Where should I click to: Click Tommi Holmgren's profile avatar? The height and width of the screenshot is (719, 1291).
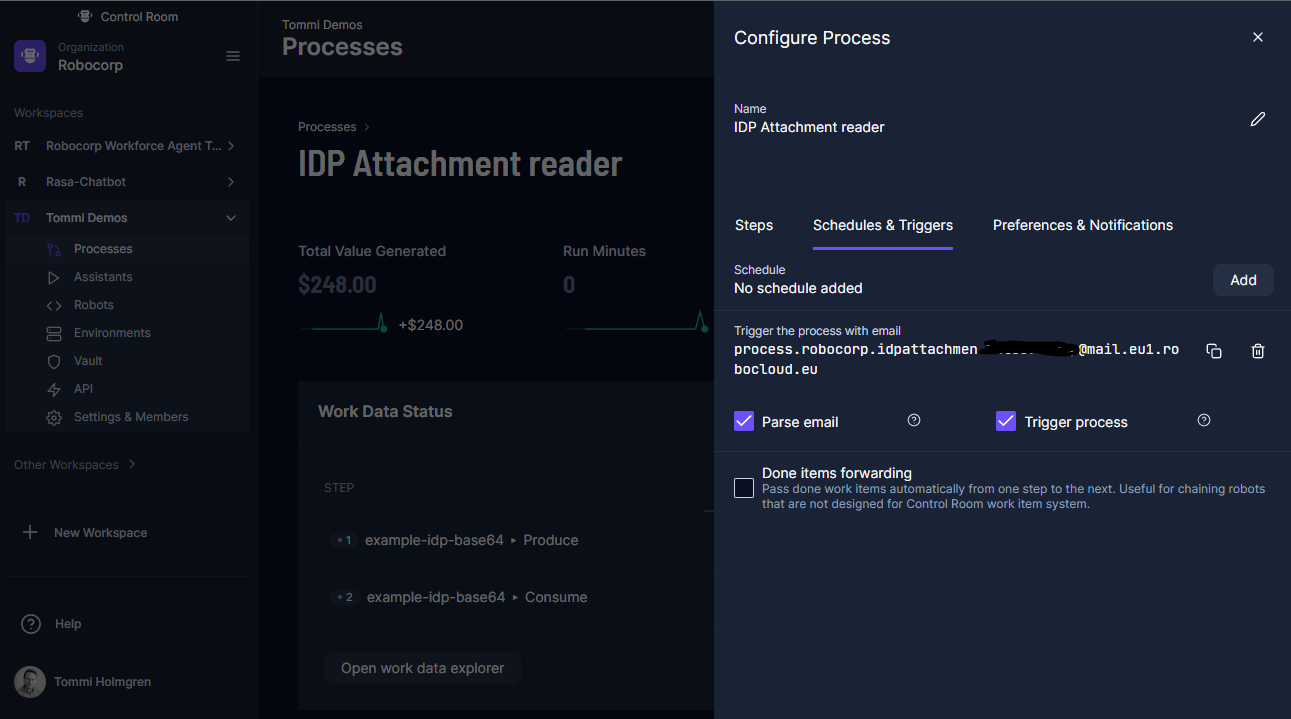[30, 682]
